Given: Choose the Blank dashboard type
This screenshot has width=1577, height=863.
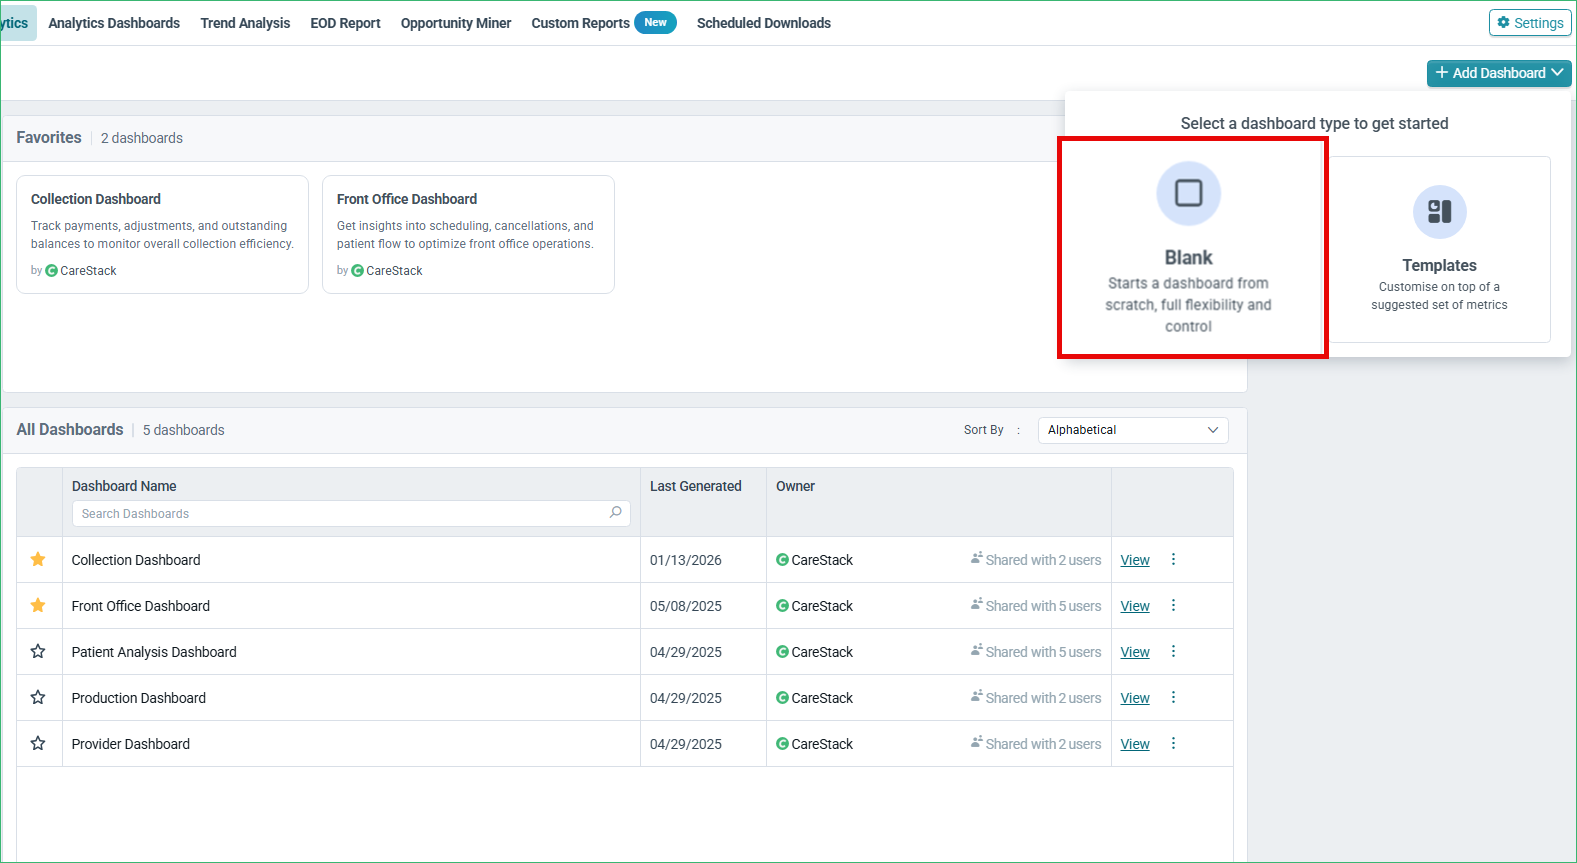Looking at the screenshot, I should 1193,248.
